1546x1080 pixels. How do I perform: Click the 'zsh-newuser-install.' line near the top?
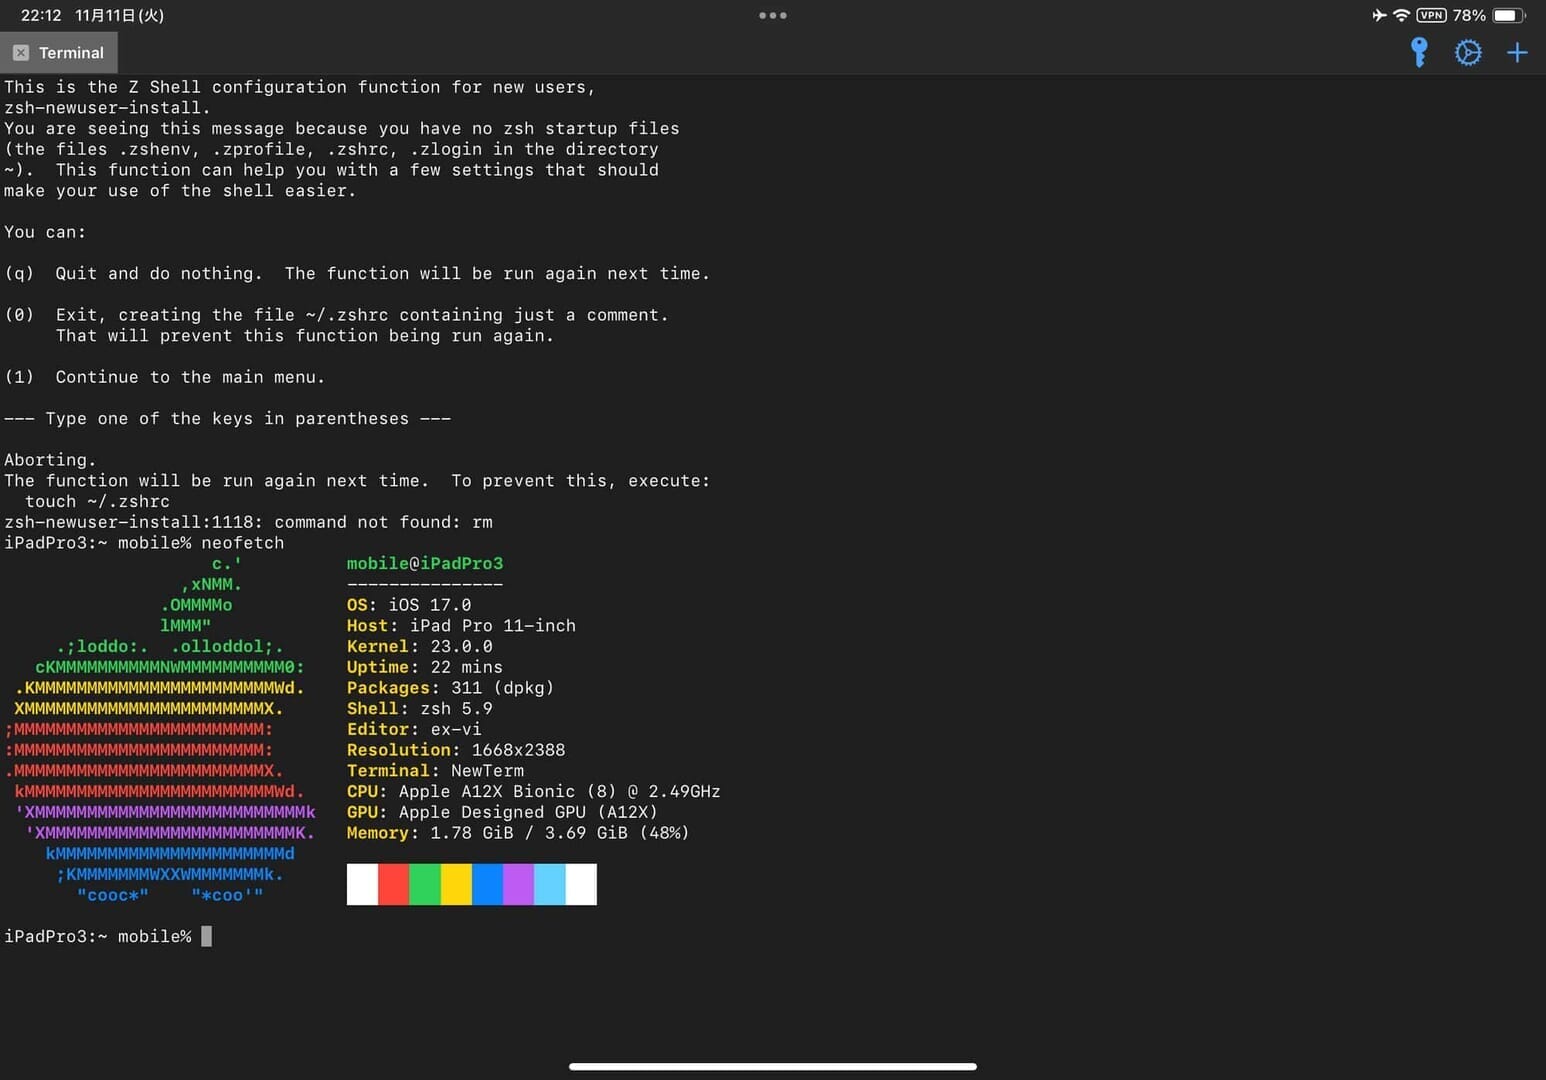(x=107, y=108)
